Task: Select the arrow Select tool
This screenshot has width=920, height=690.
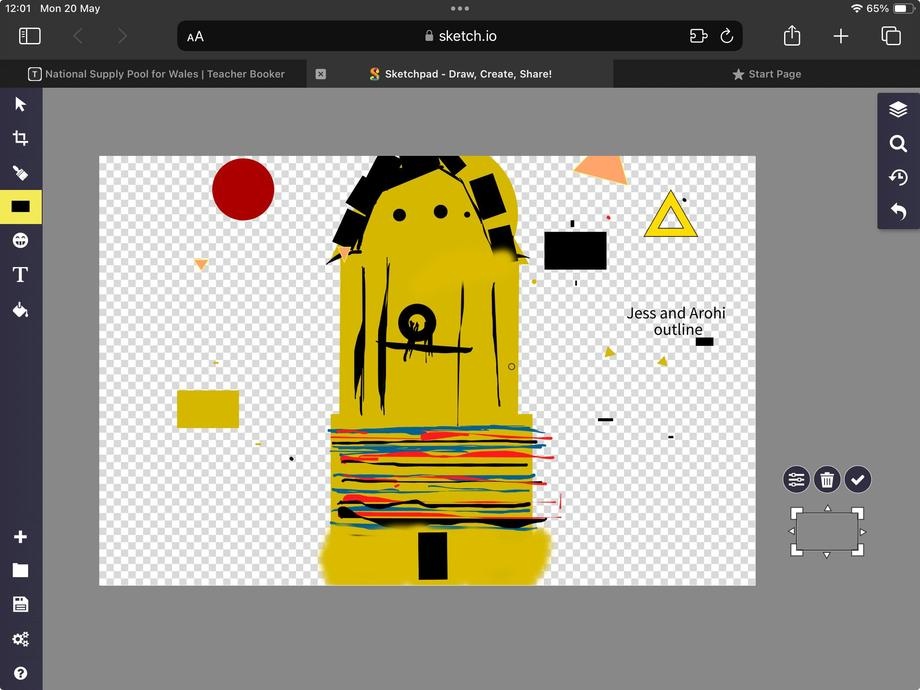Action: [21, 104]
